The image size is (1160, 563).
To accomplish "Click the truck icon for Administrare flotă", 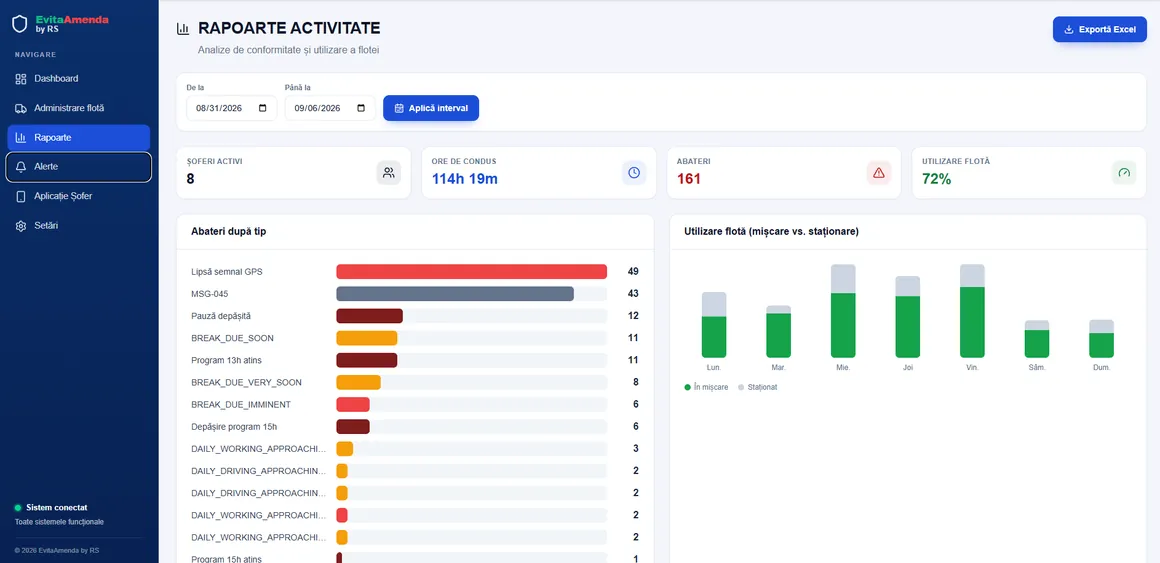I will tap(21, 108).
